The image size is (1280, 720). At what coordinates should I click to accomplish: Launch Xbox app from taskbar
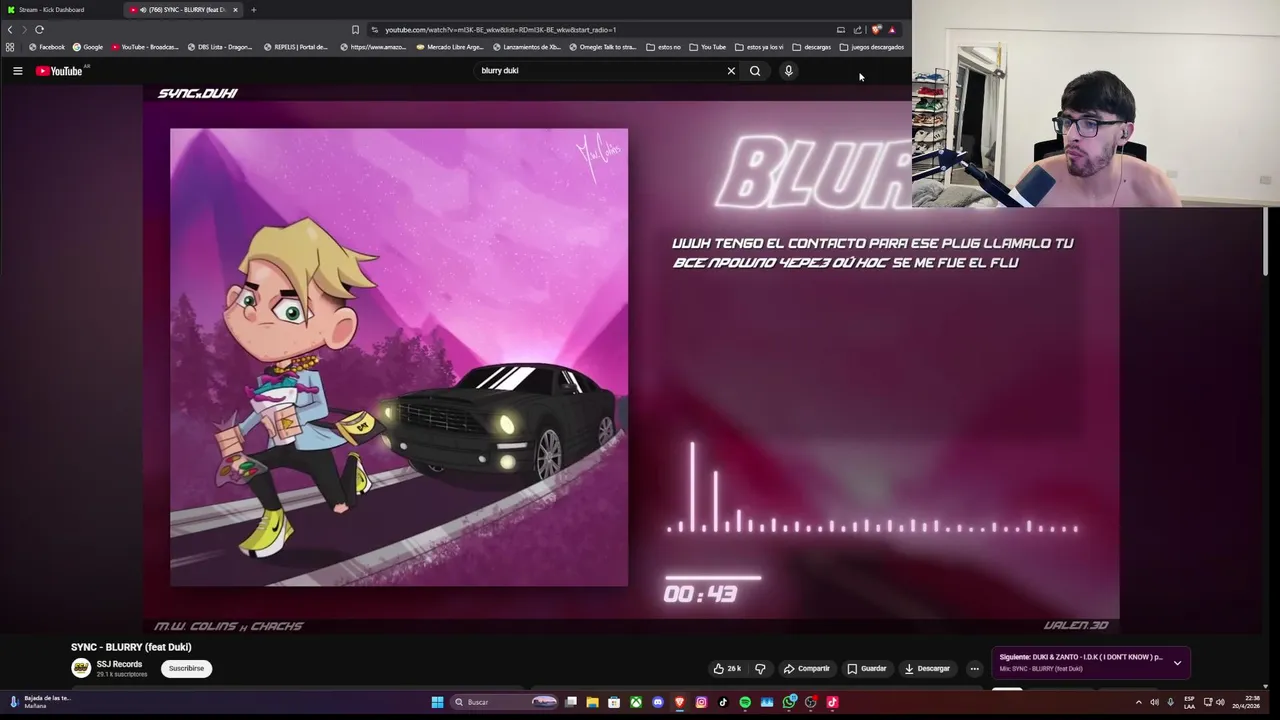(635, 702)
